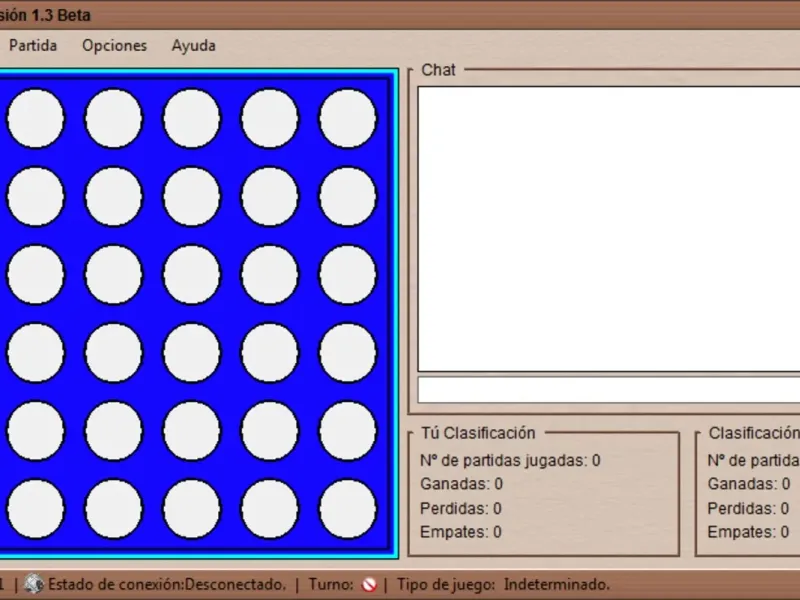Click 'Empates: 0' in the right Clasificación panel
800x600 pixels.
748,532
